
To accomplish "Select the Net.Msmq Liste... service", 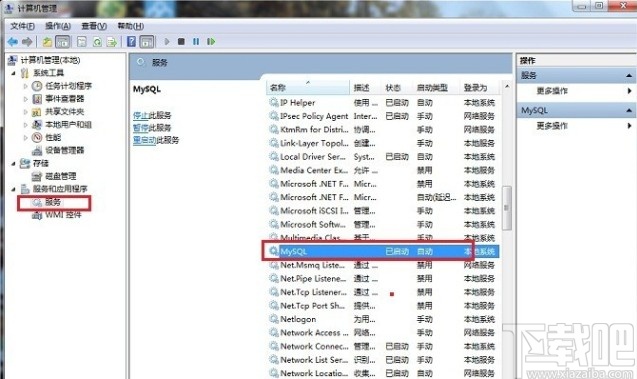I will 383,265.
